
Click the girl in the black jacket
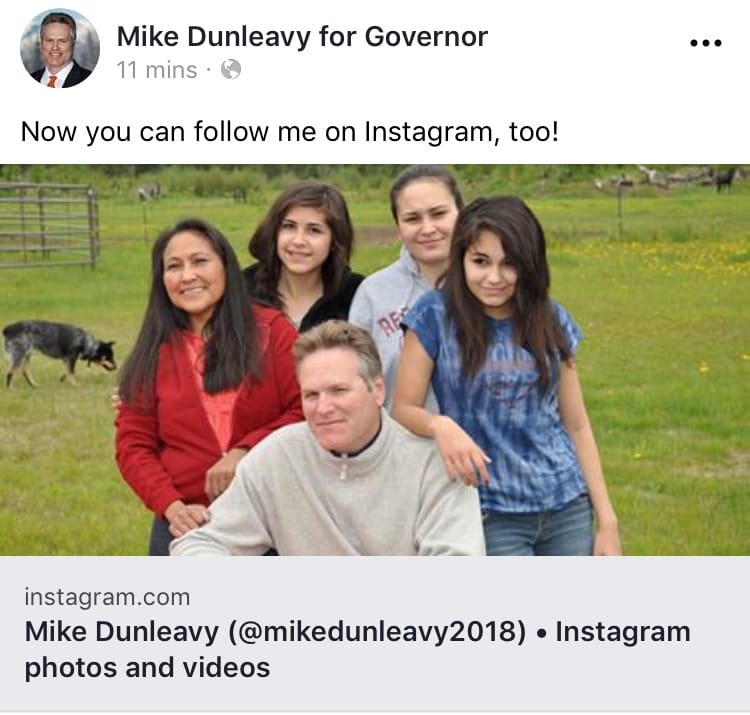pos(304,258)
